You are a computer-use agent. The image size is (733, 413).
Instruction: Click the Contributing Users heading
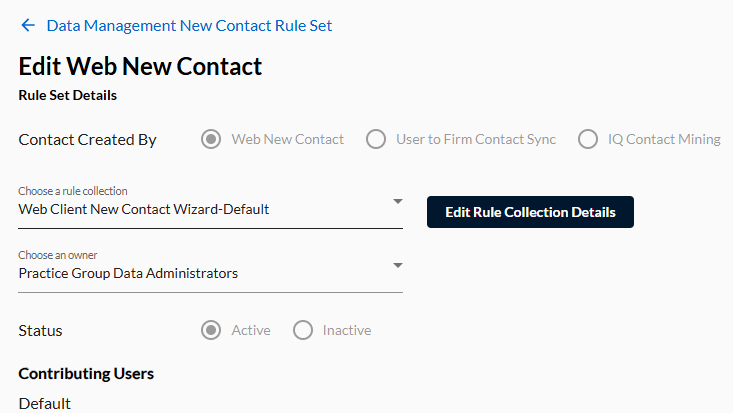pyautogui.click(x=86, y=374)
